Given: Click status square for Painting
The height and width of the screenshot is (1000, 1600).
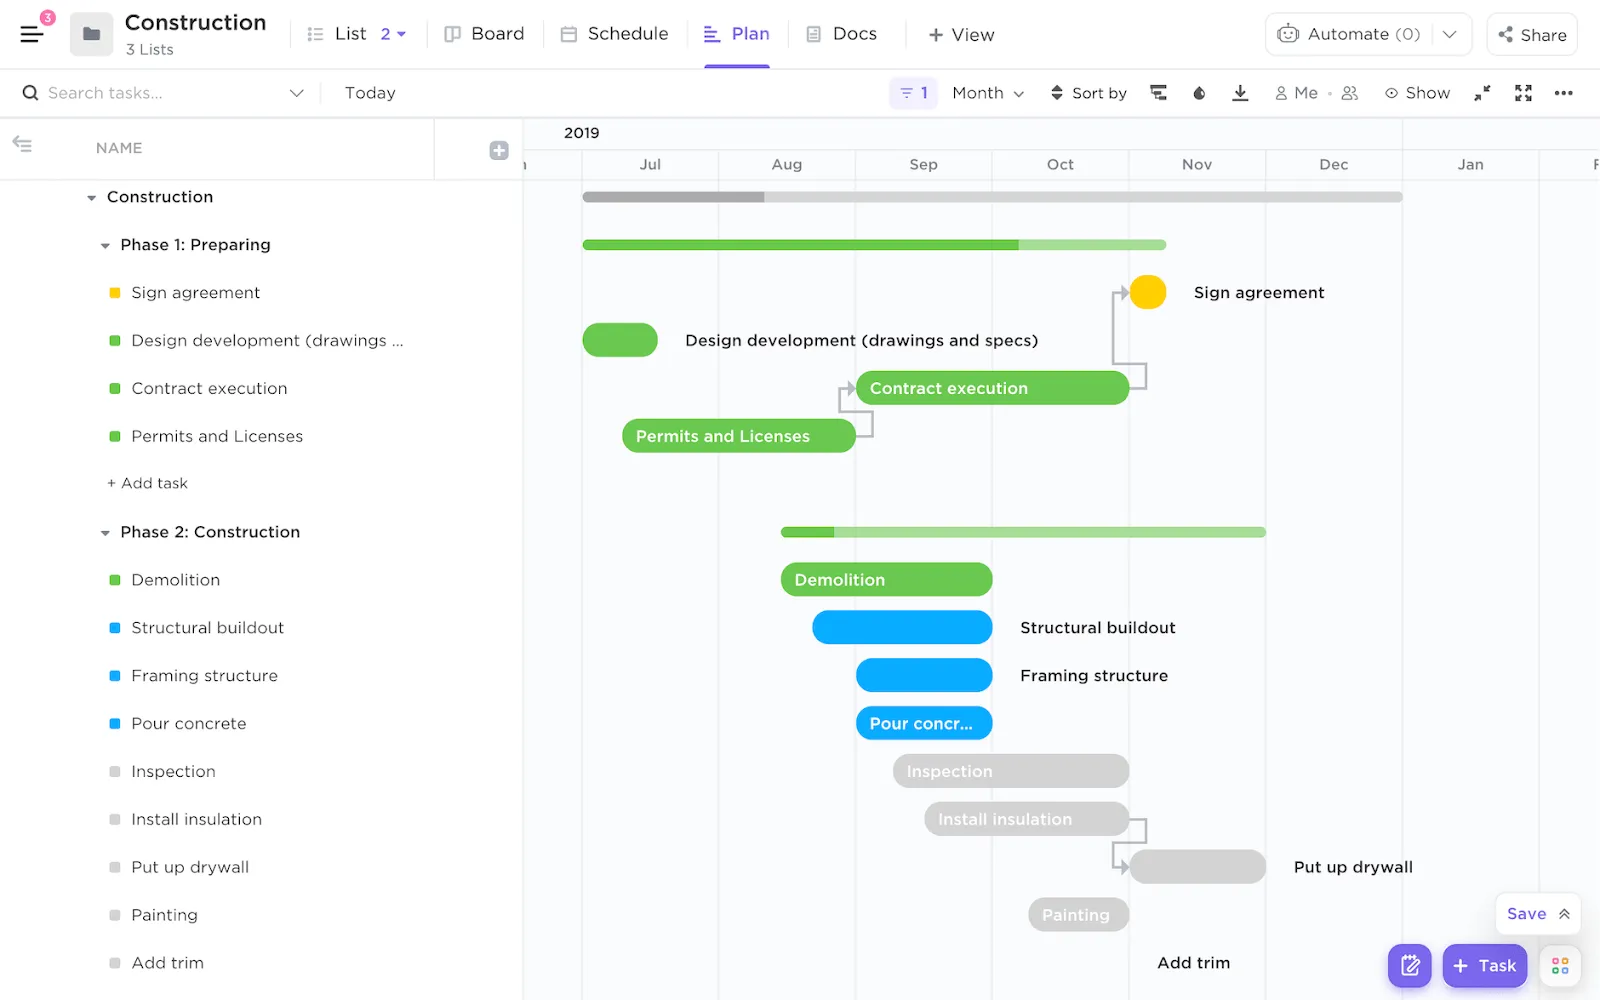Looking at the screenshot, I should tap(115, 915).
